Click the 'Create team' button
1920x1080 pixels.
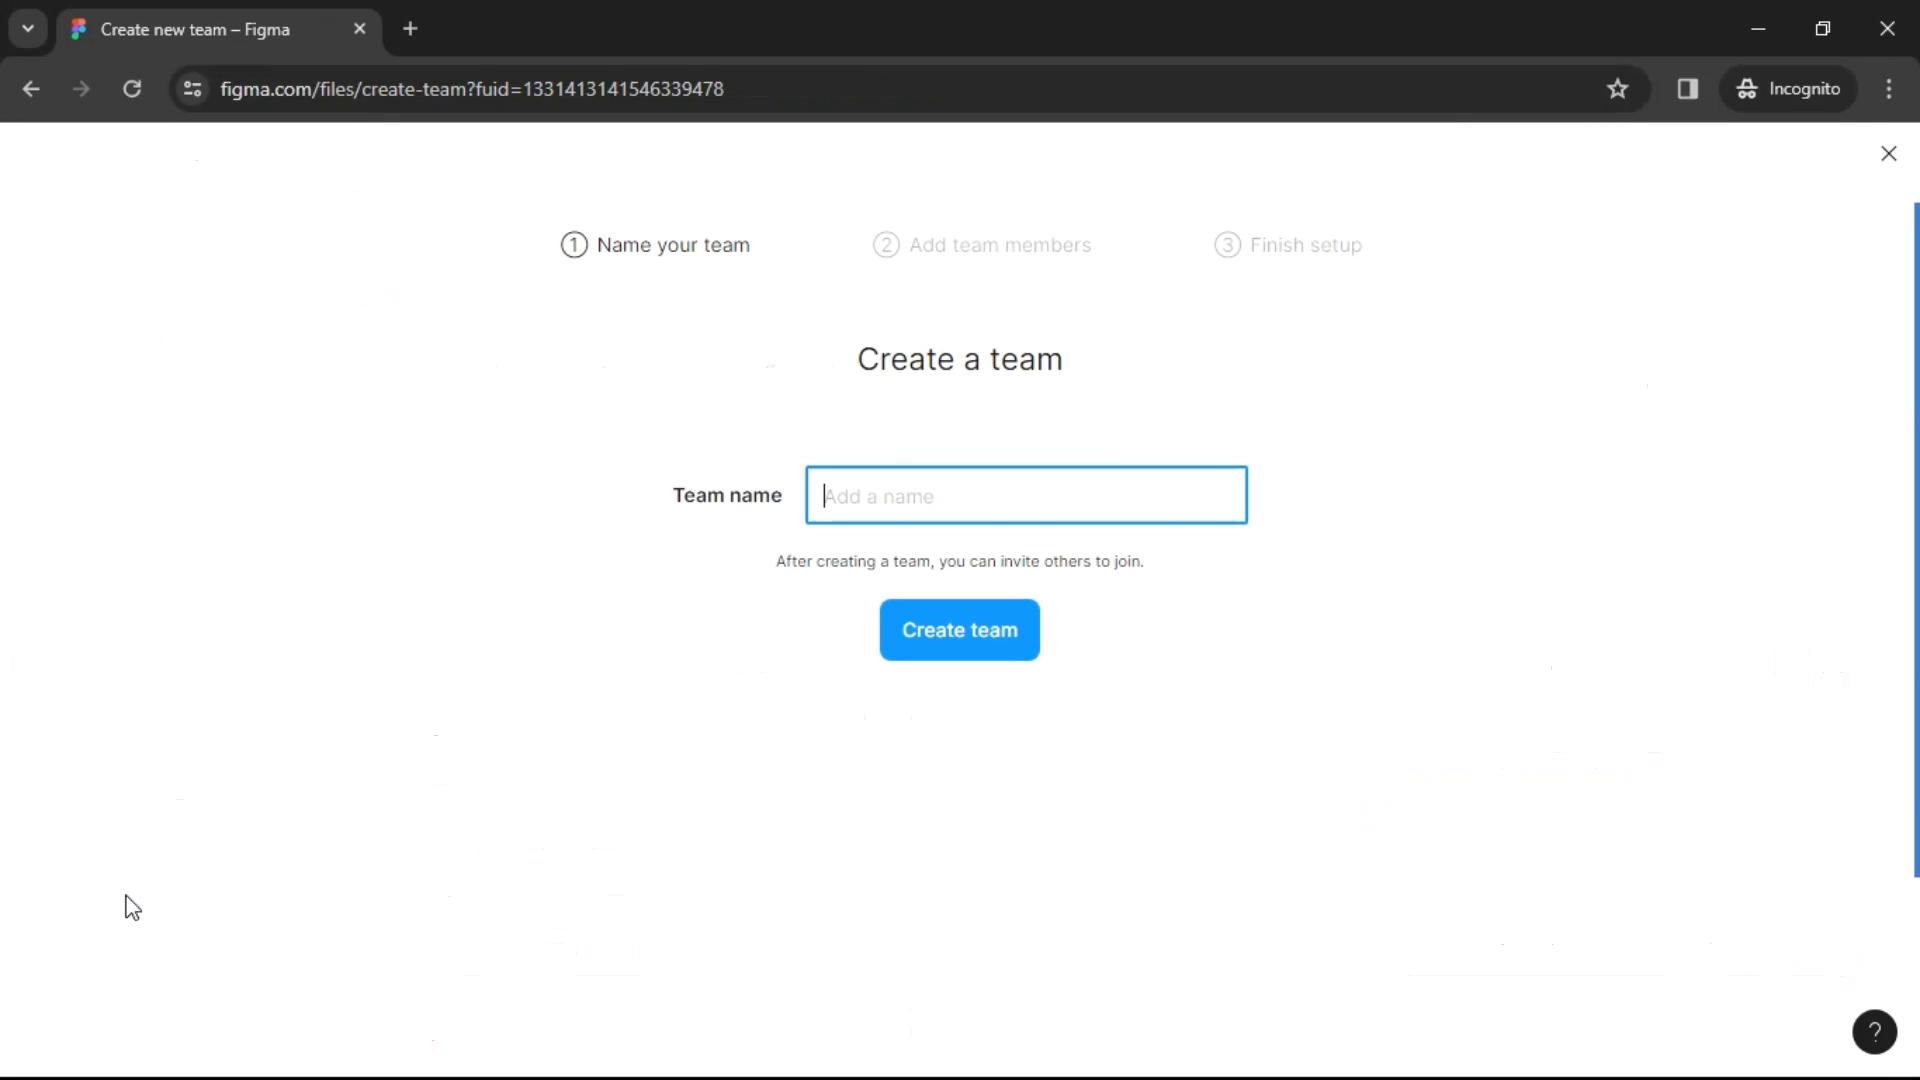pos(960,629)
